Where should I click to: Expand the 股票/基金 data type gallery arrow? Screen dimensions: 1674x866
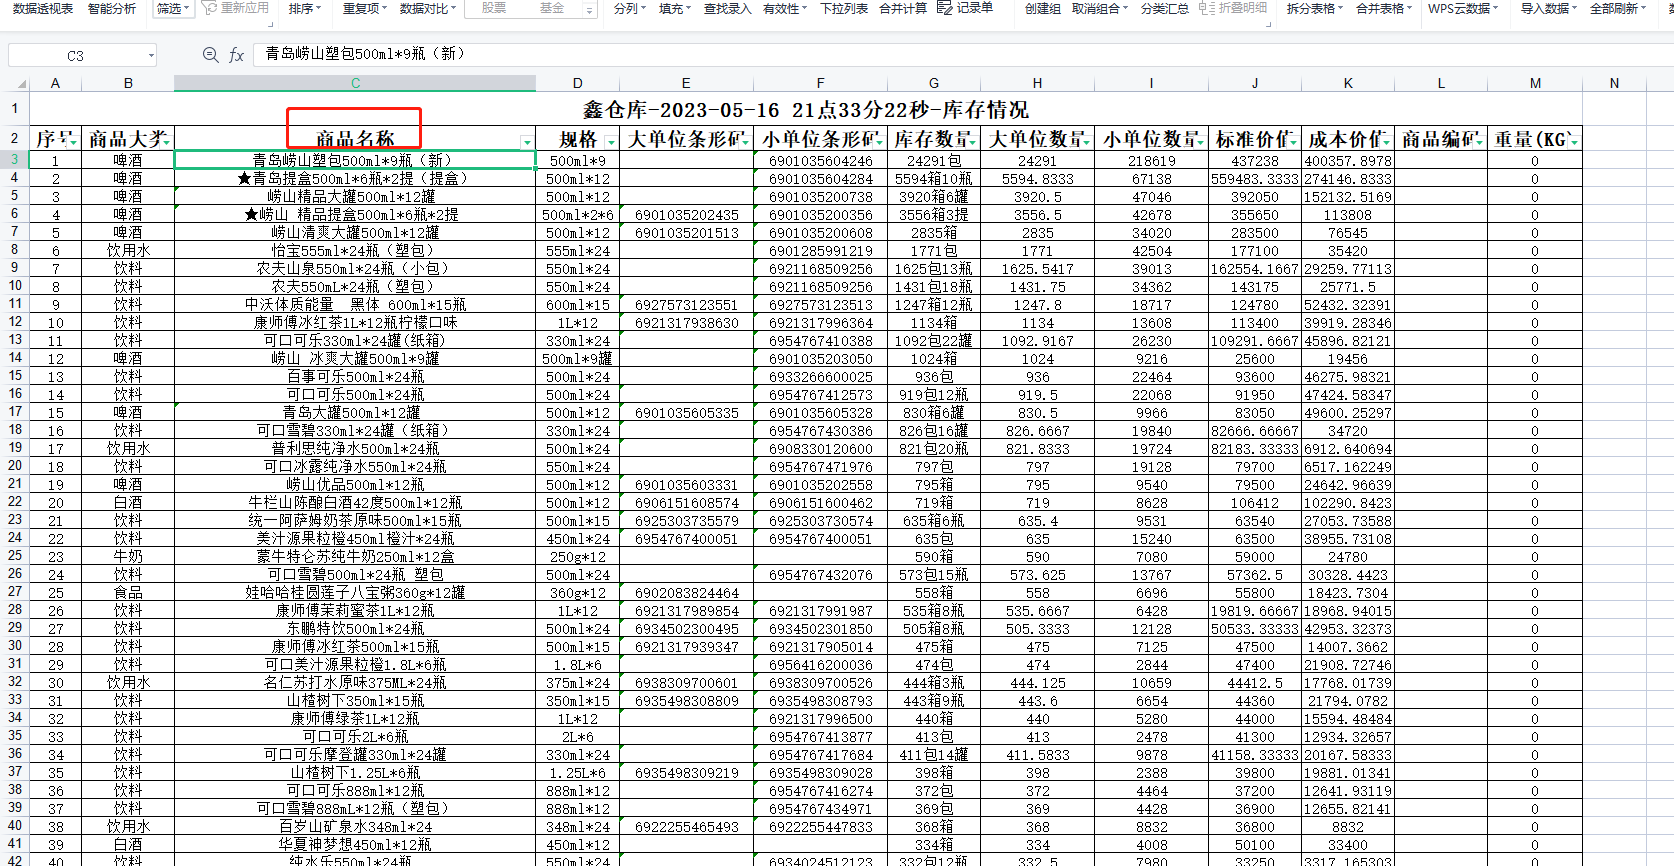[589, 9]
